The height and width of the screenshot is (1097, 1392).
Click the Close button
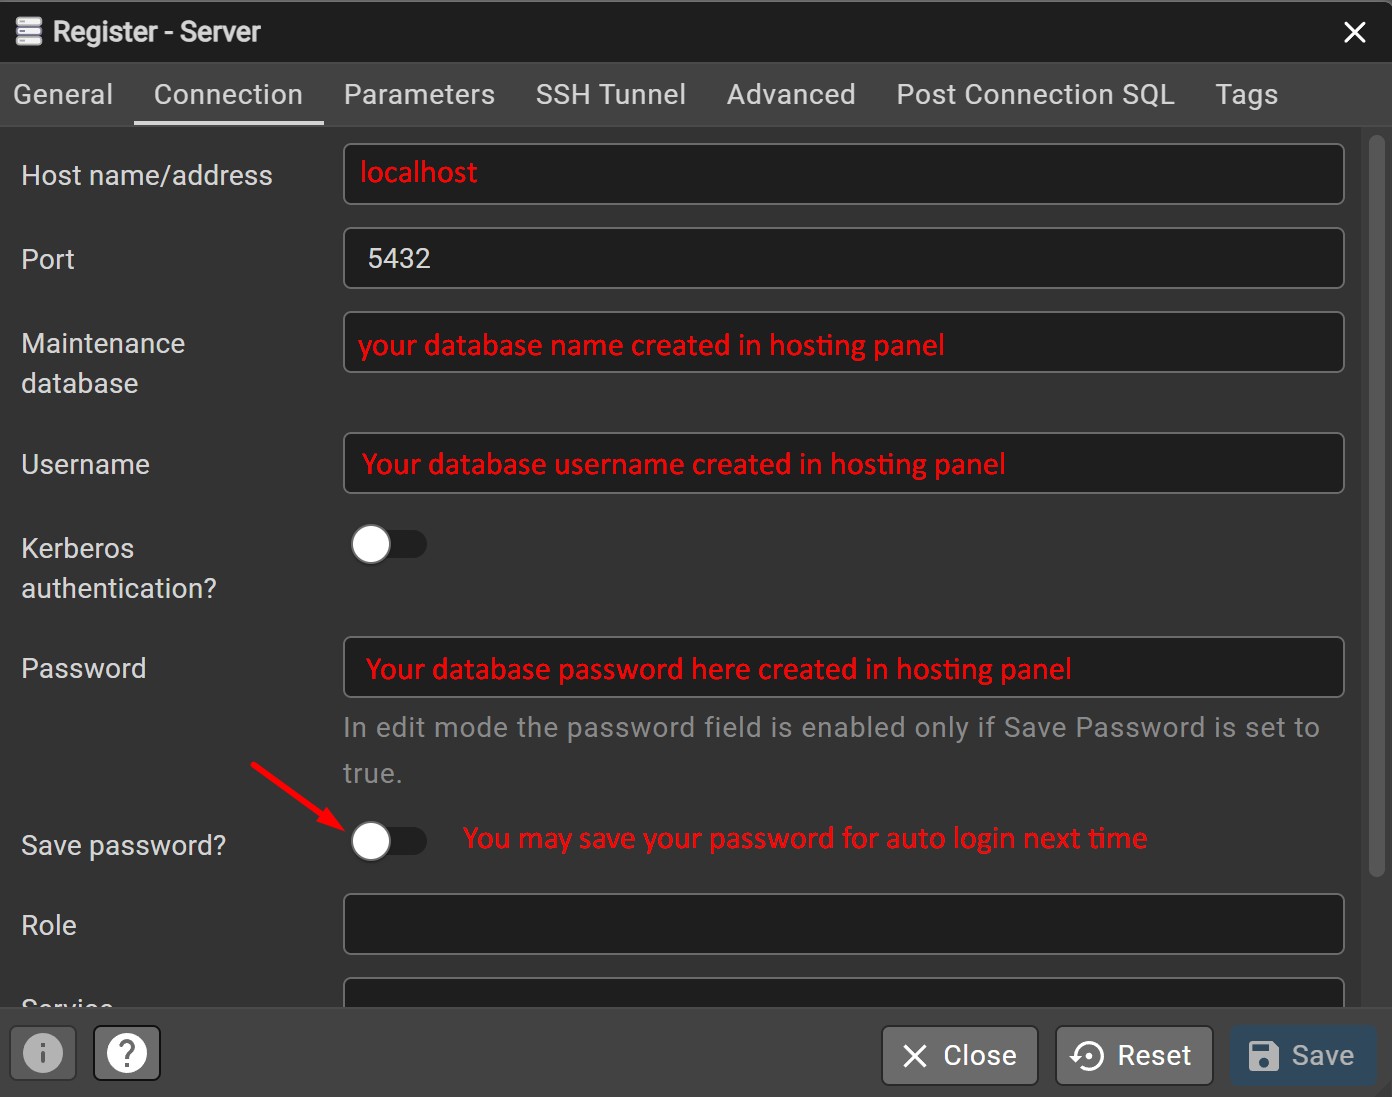(x=959, y=1055)
